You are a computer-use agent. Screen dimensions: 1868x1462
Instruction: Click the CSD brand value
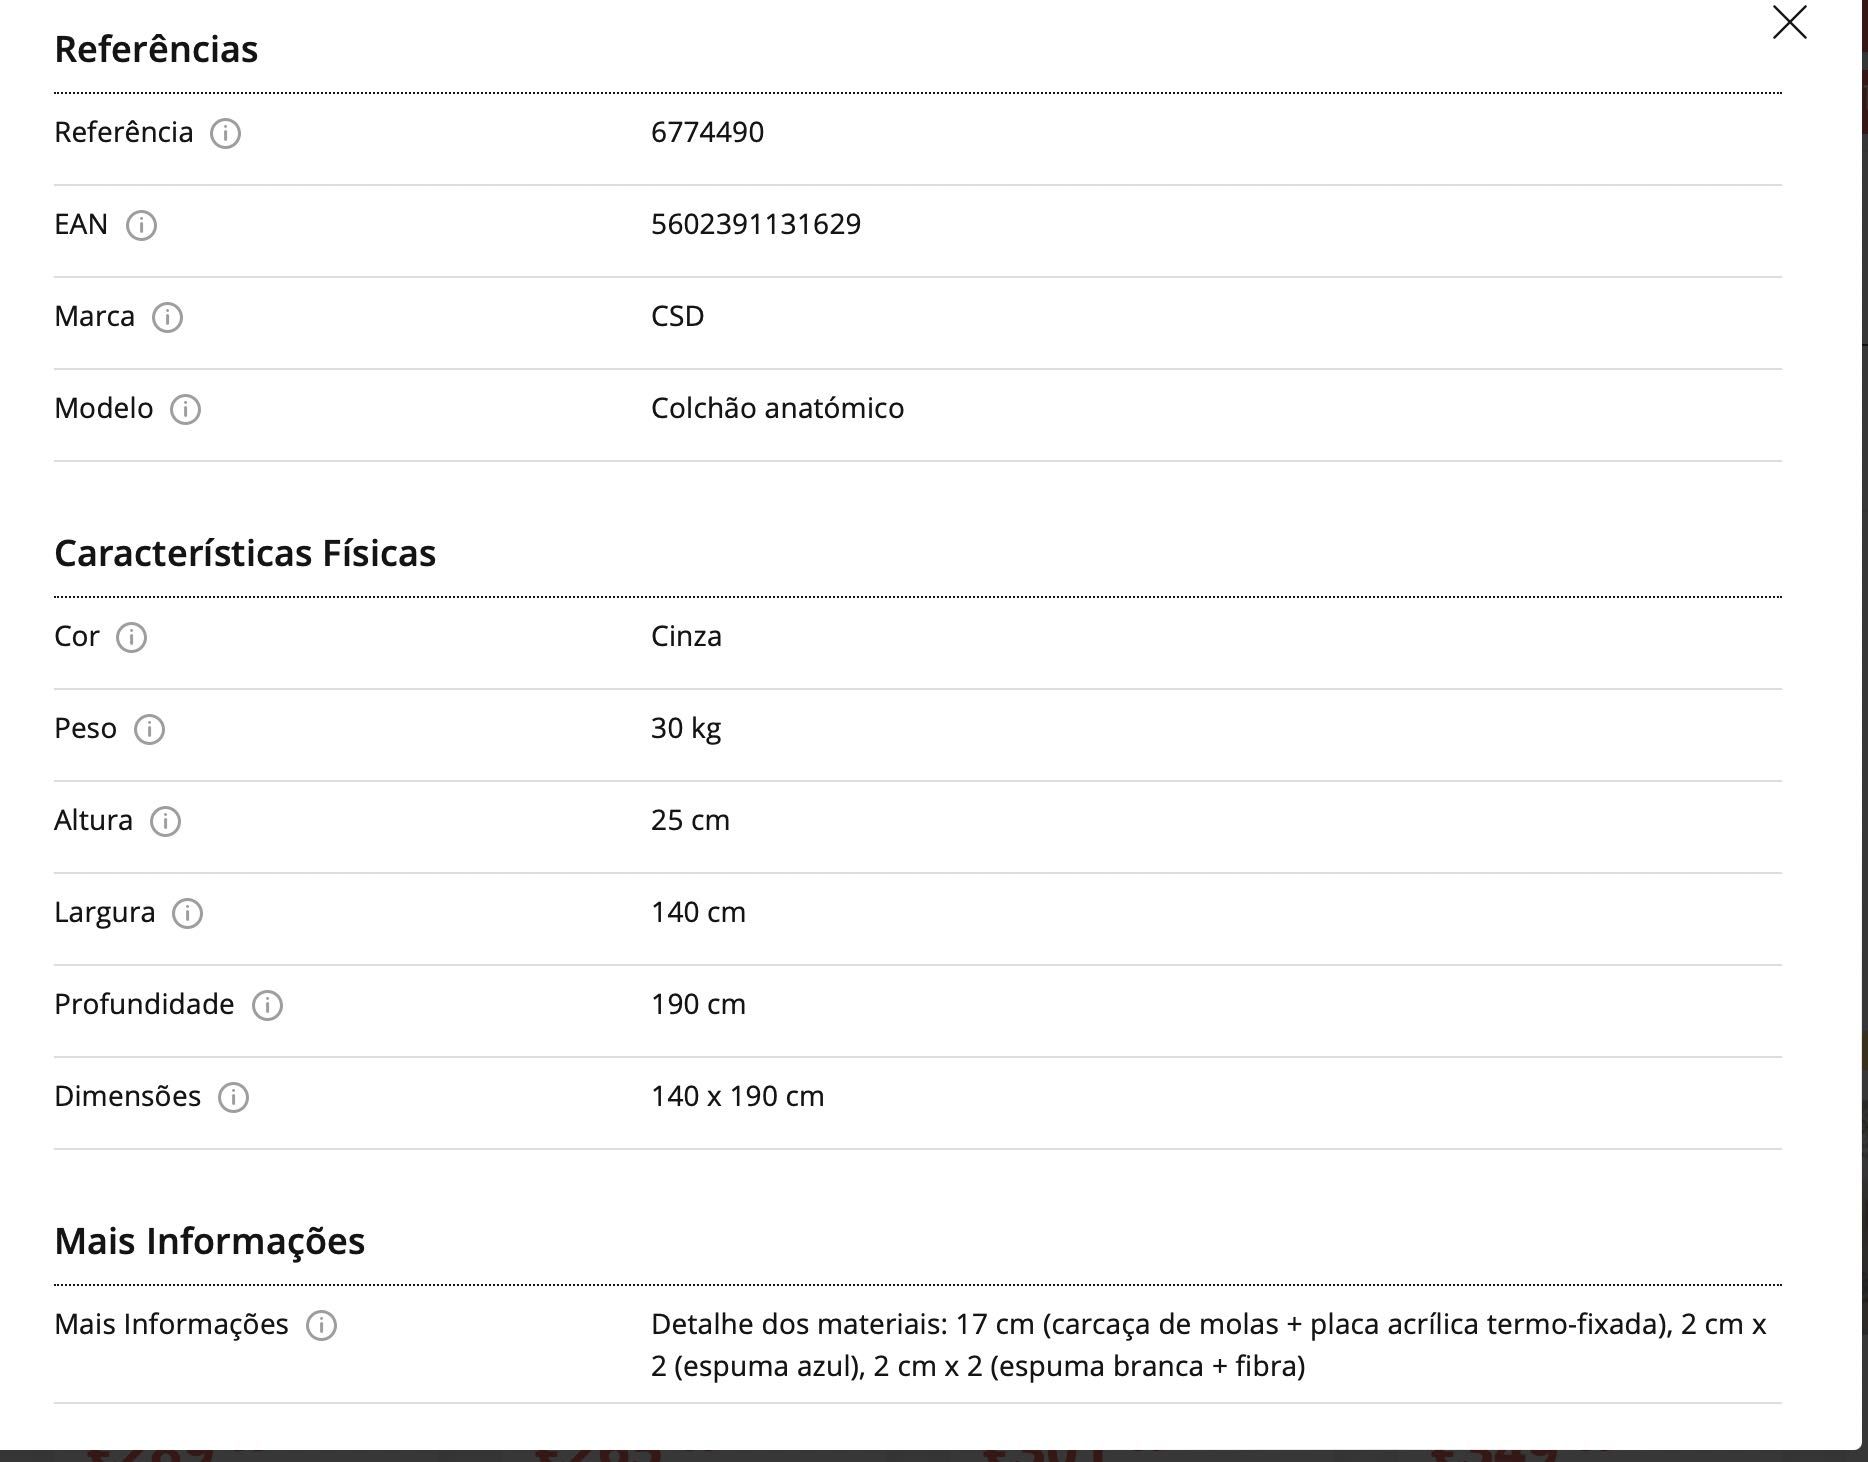pos(677,316)
